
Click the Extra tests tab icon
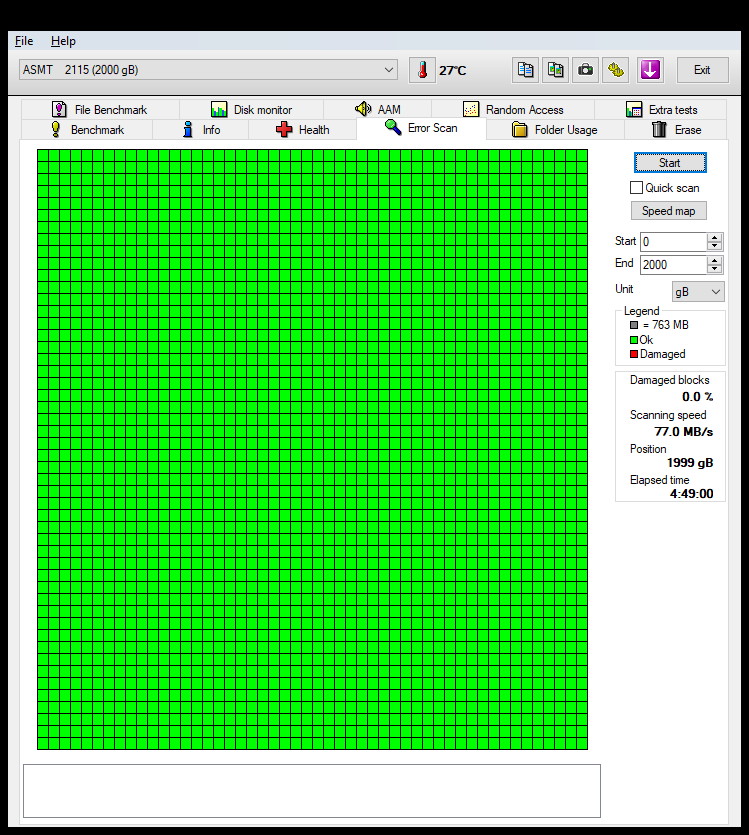633,109
